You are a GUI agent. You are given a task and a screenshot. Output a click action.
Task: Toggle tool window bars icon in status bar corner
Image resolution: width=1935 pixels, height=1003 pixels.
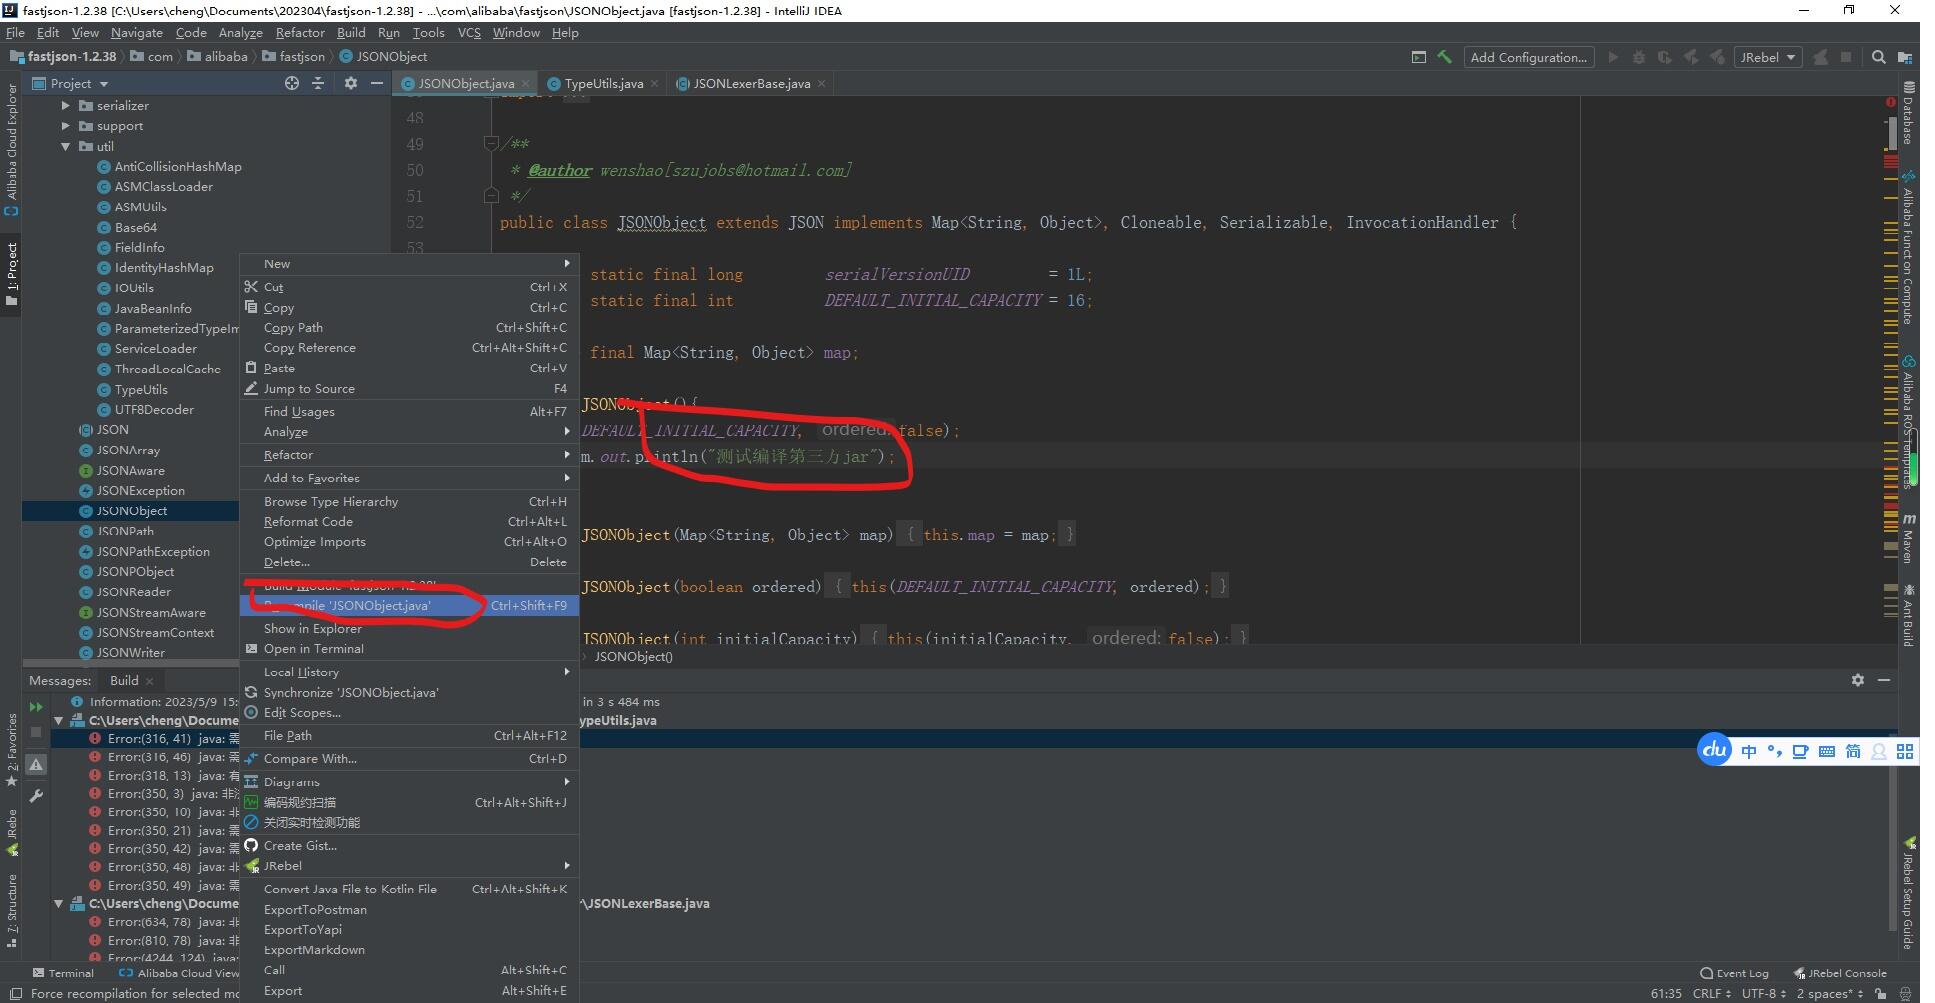coord(15,993)
